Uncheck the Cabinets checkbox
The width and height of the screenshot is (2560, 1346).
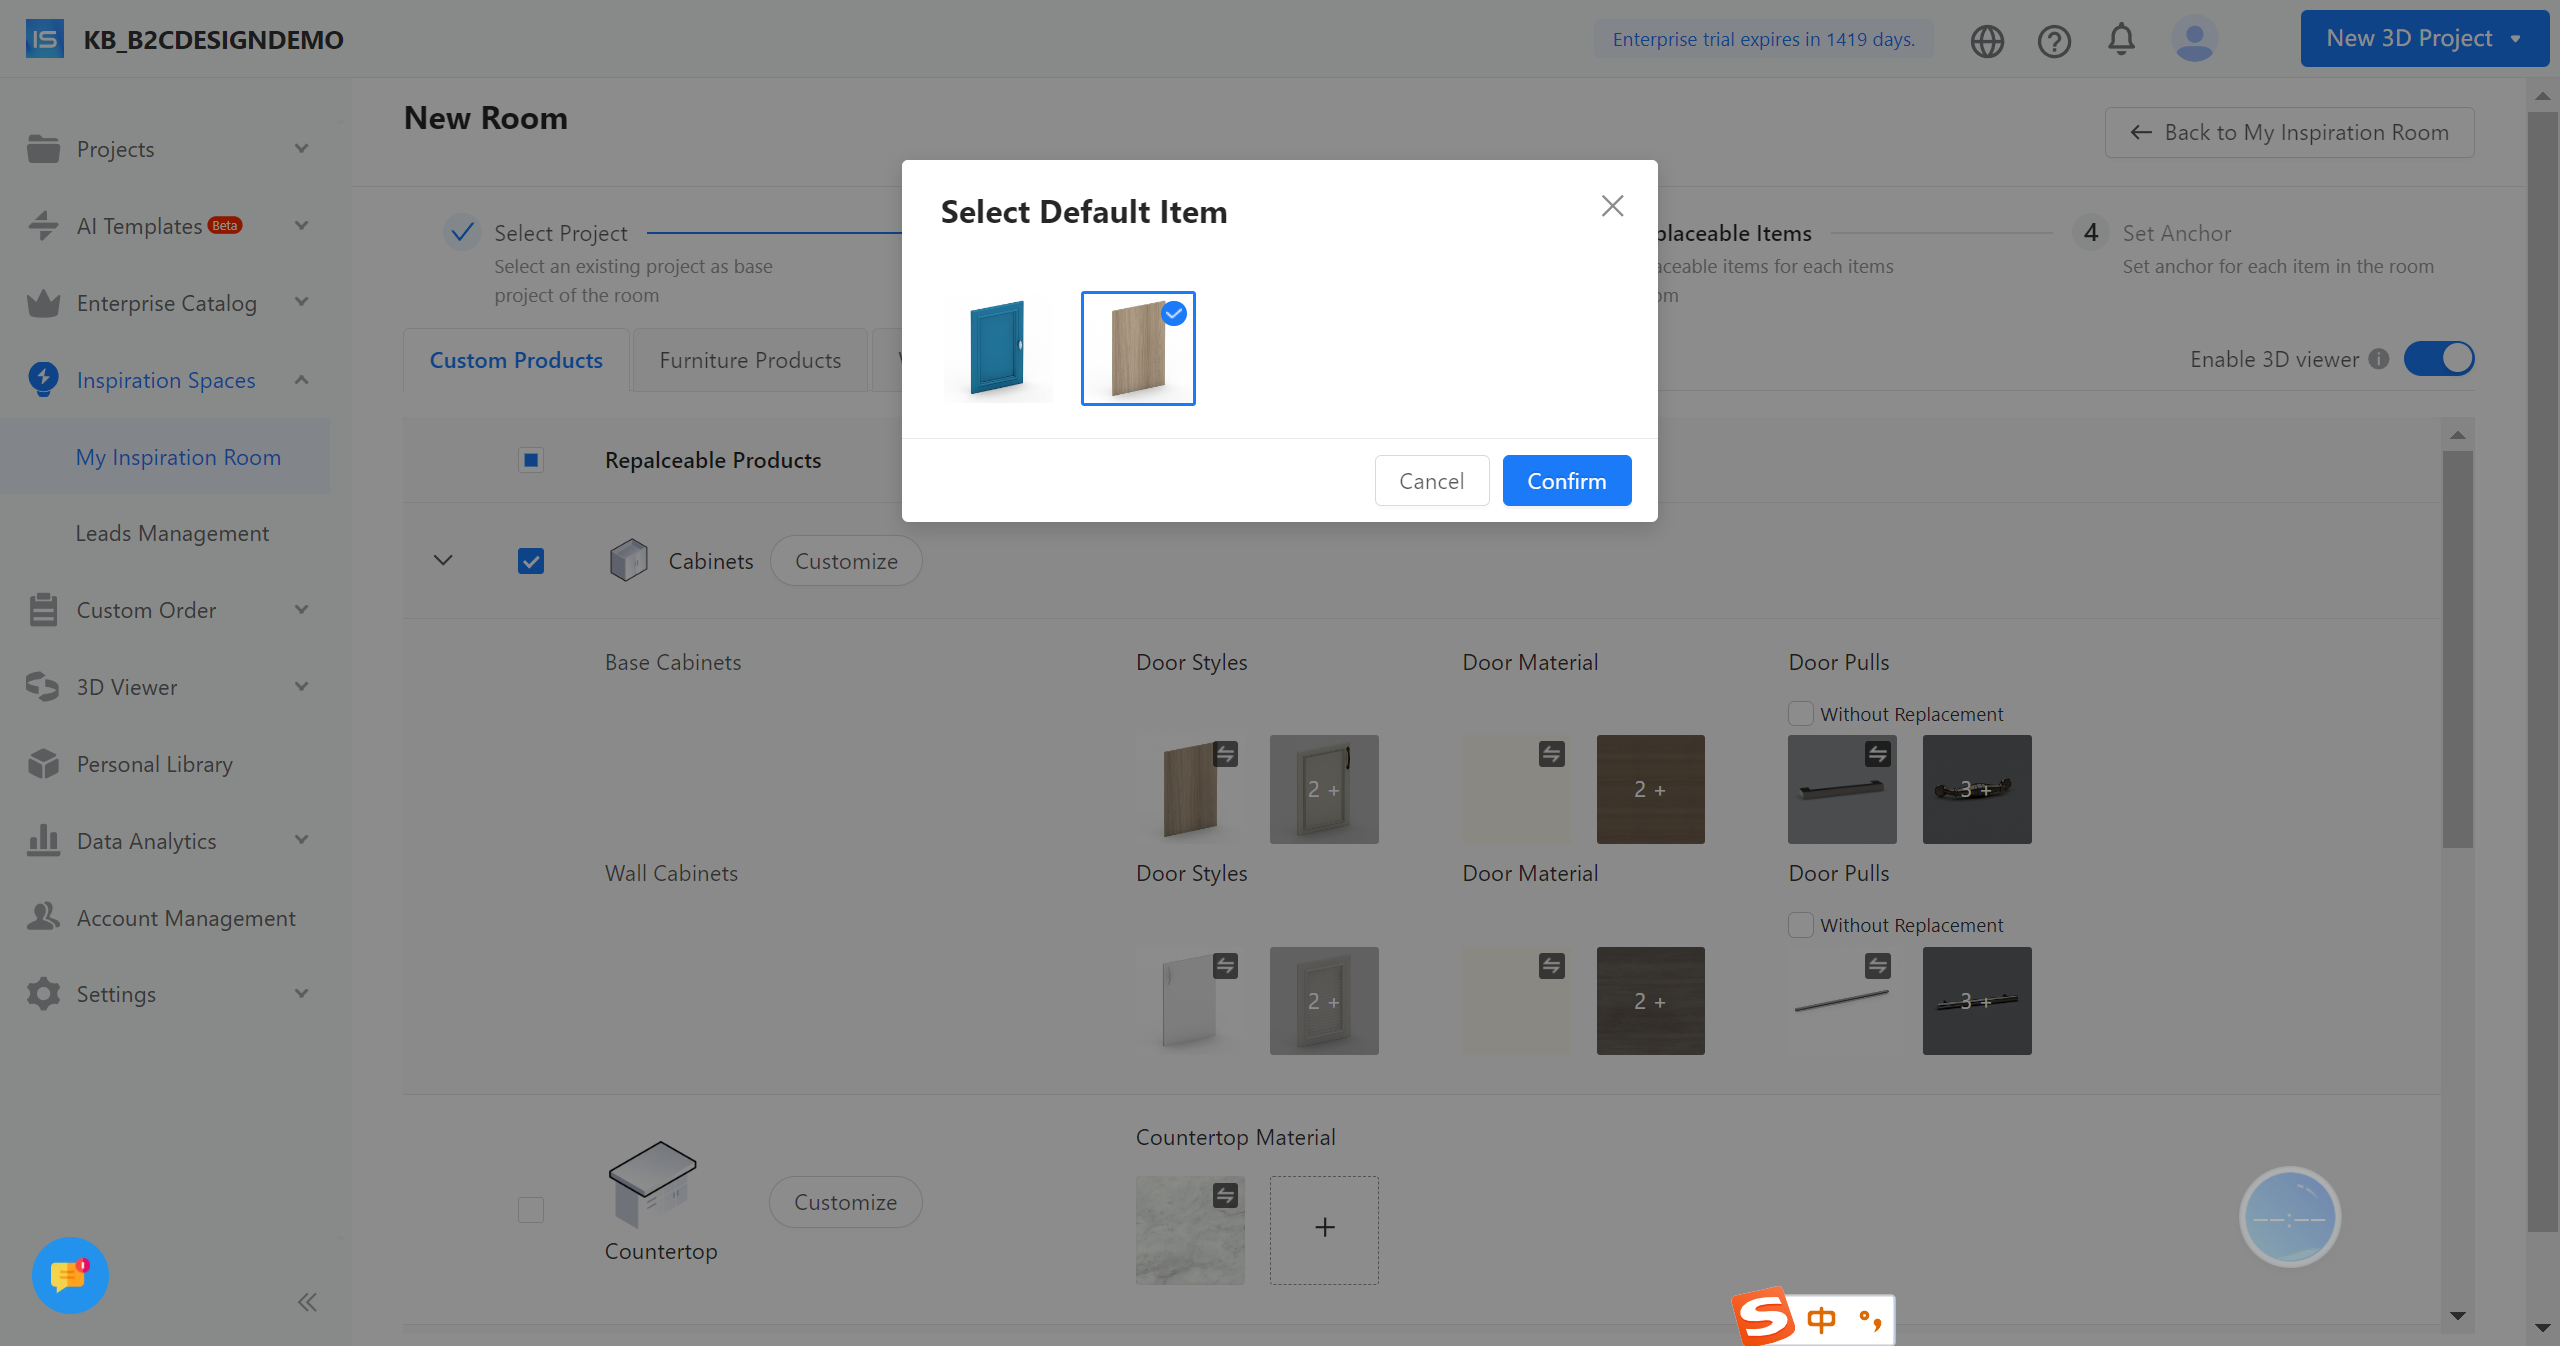tap(531, 561)
